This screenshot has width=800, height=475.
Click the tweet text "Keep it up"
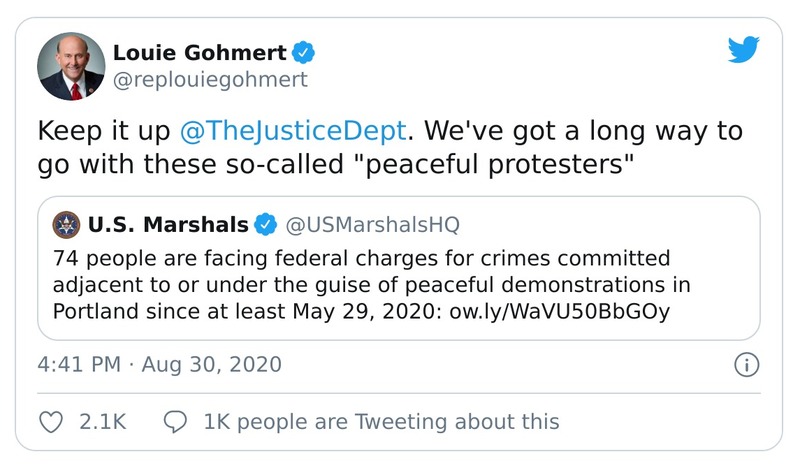[x=104, y=131]
